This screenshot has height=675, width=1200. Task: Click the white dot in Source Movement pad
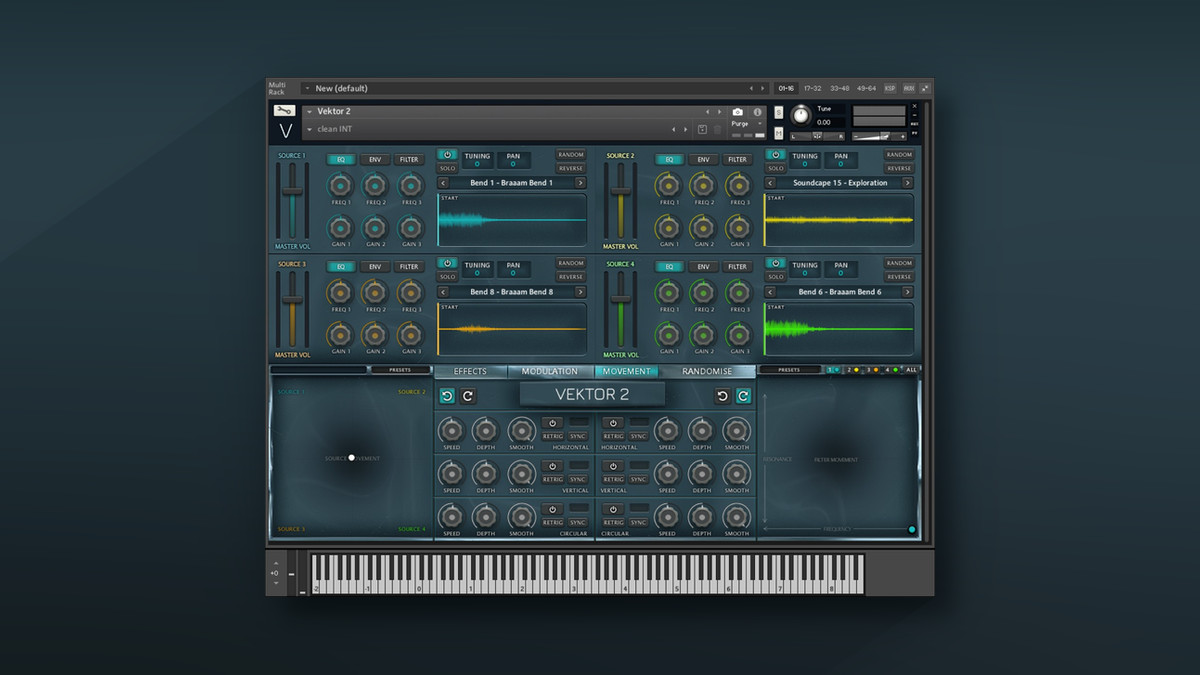click(351, 458)
